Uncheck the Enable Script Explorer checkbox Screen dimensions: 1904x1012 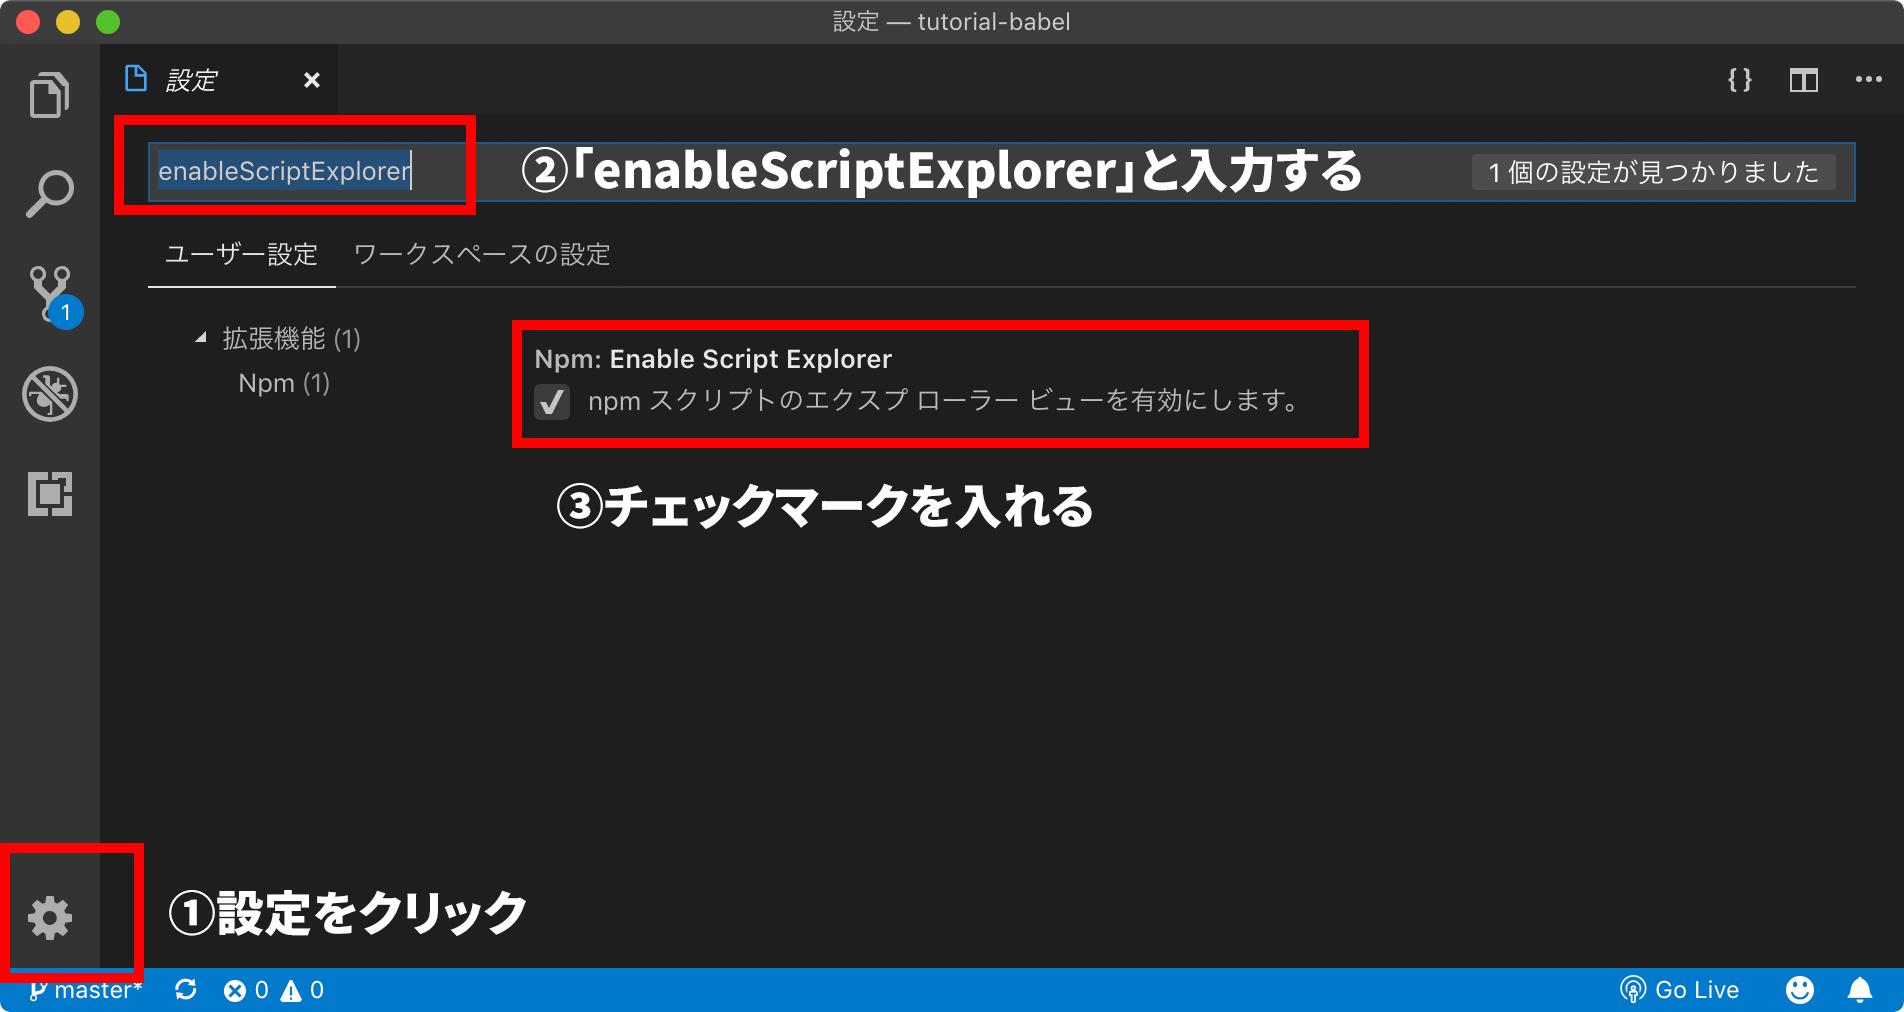point(552,402)
